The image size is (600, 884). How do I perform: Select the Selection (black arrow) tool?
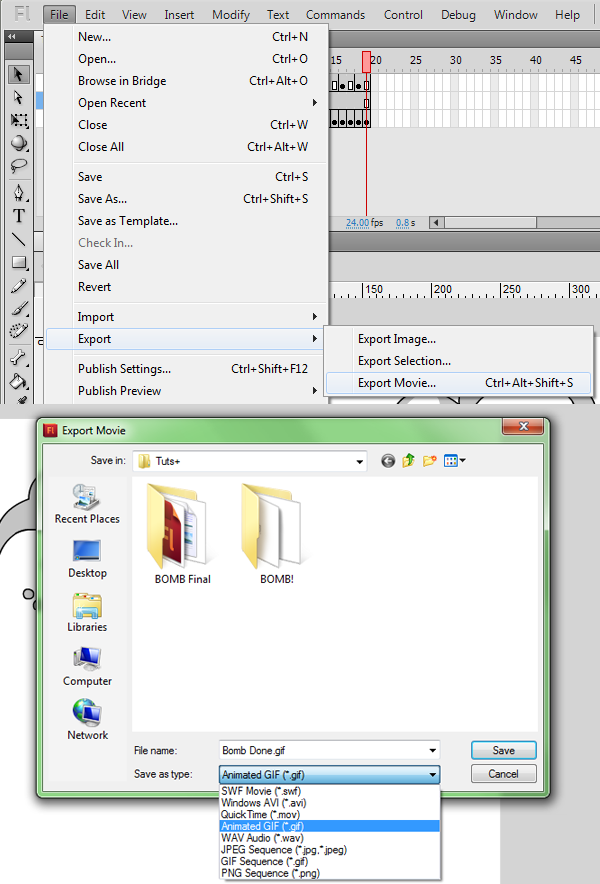(19, 74)
